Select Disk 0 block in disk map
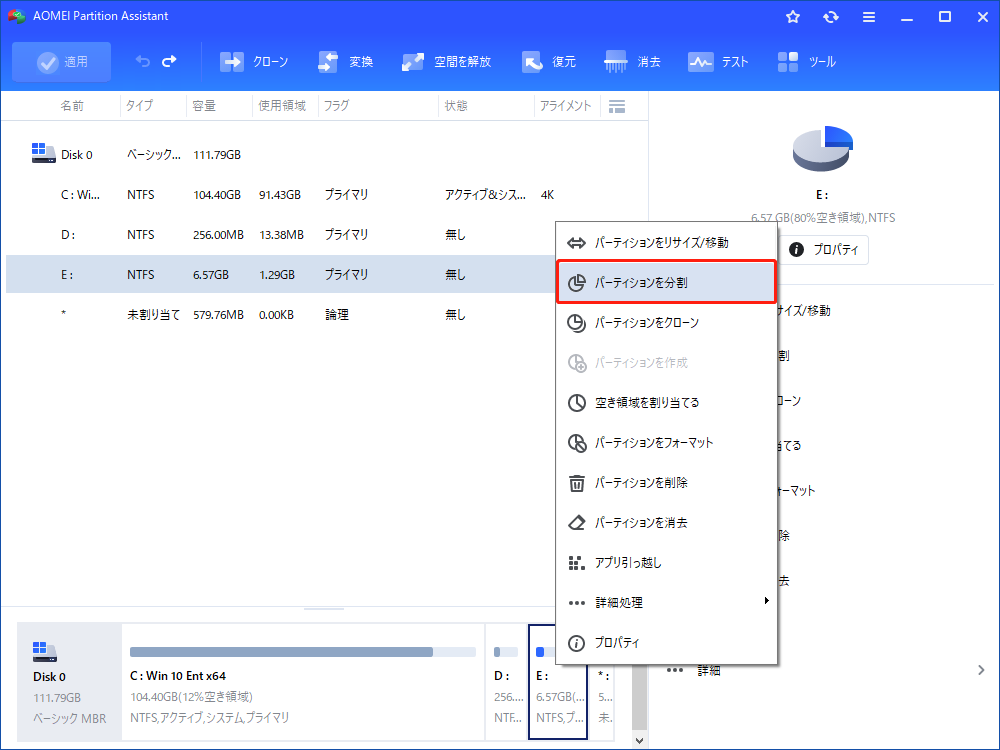The image size is (1000, 750). pyautogui.click(x=69, y=682)
